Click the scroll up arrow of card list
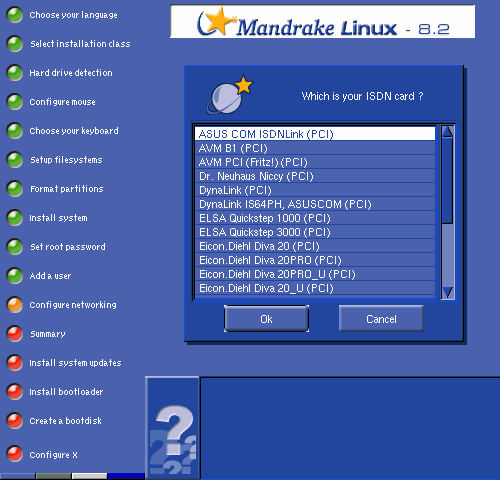The width and height of the screenshot is (500, 480). click(x=447, y=132)
